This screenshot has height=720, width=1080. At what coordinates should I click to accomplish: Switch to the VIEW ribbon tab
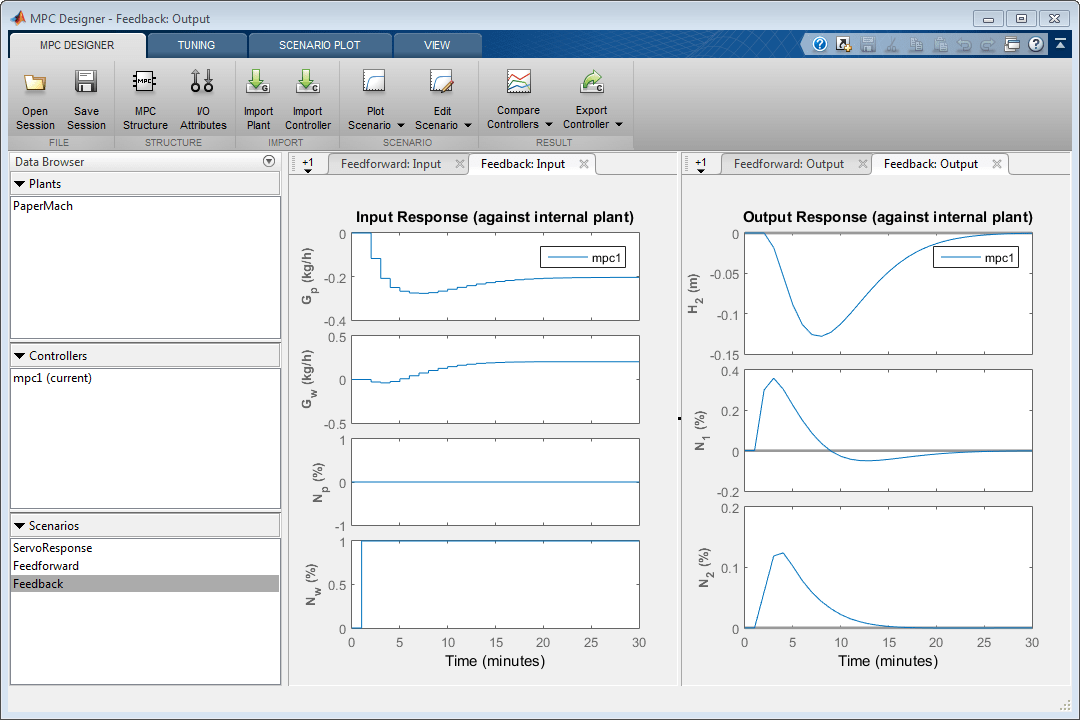tap(437, 45)
